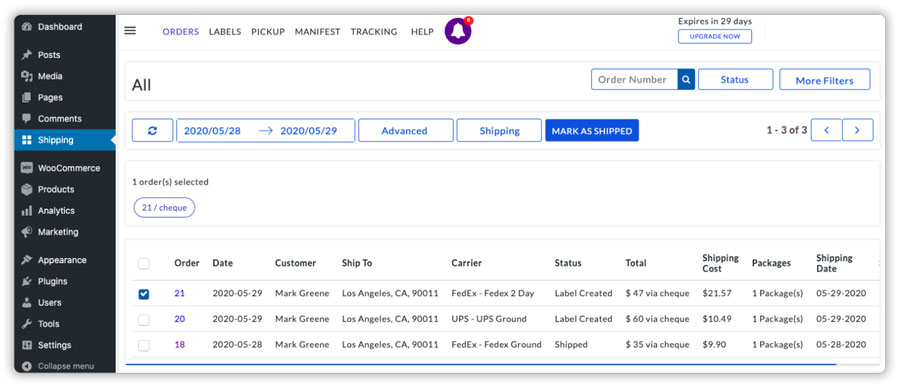This screenshot has height=387, width=900.
Task: Click the Order Number search field
Action: click(634, 80)
